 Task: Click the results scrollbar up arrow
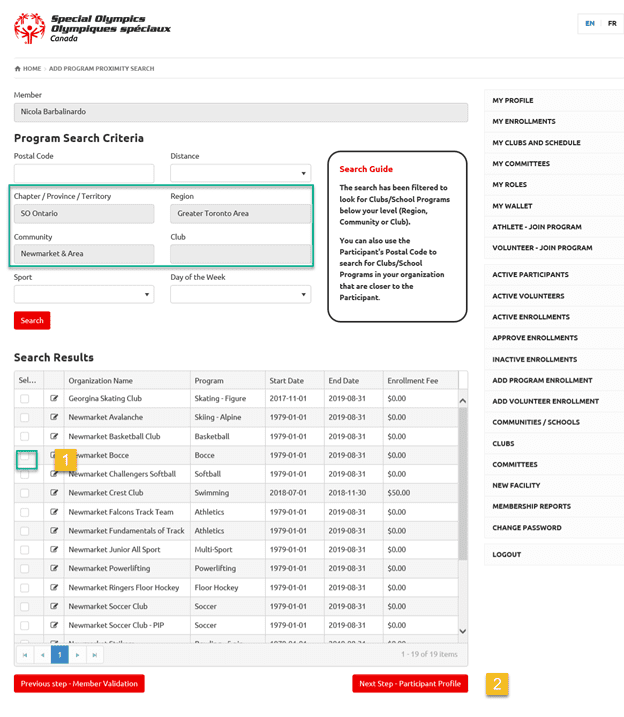click(x=463, y=401)
